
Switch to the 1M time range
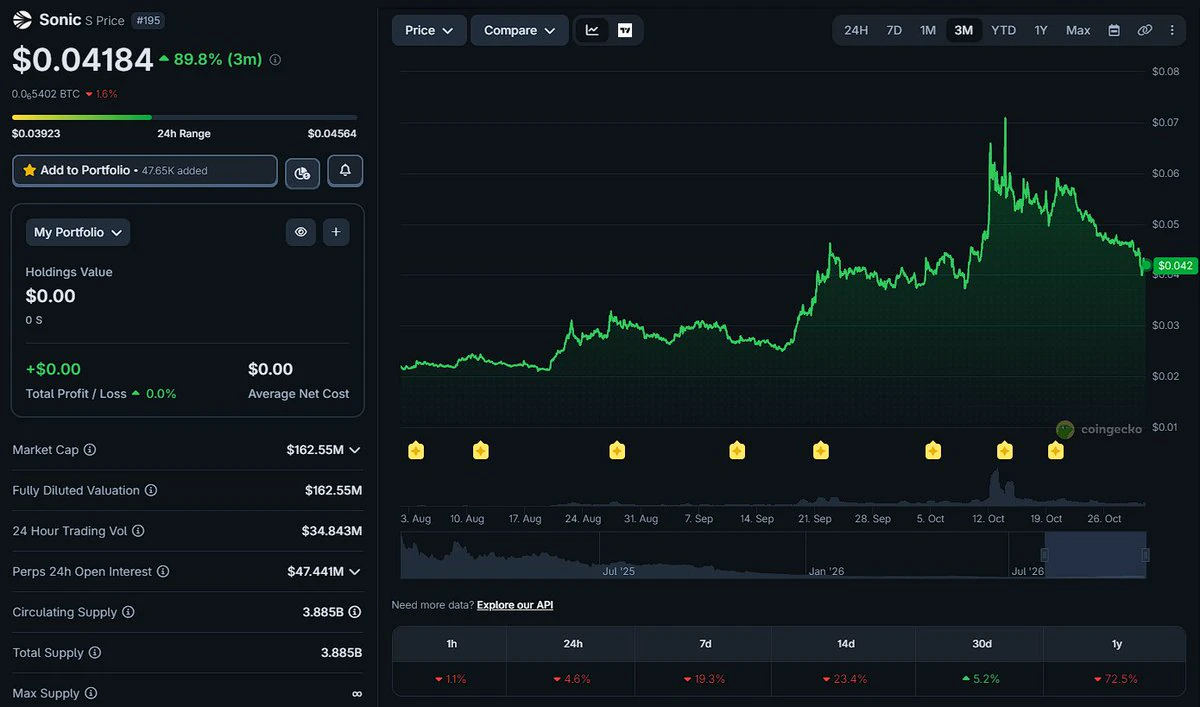pyautogui.click(x=928, y=30)
